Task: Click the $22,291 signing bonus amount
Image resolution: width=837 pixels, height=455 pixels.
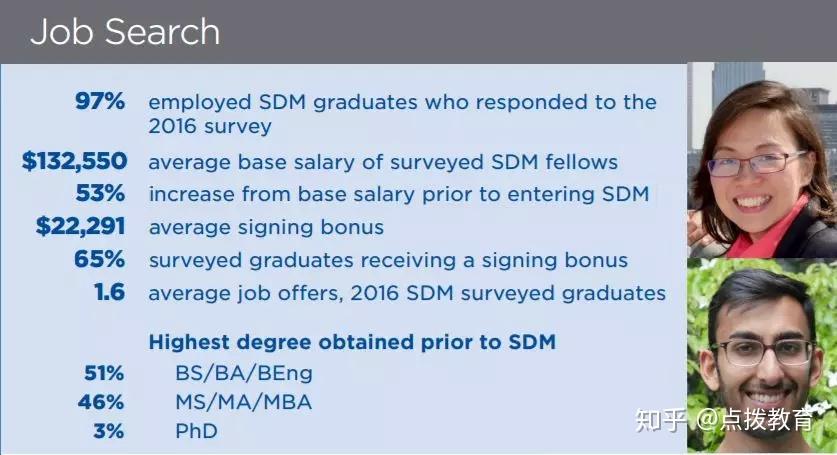Action: tap(81, 226)
